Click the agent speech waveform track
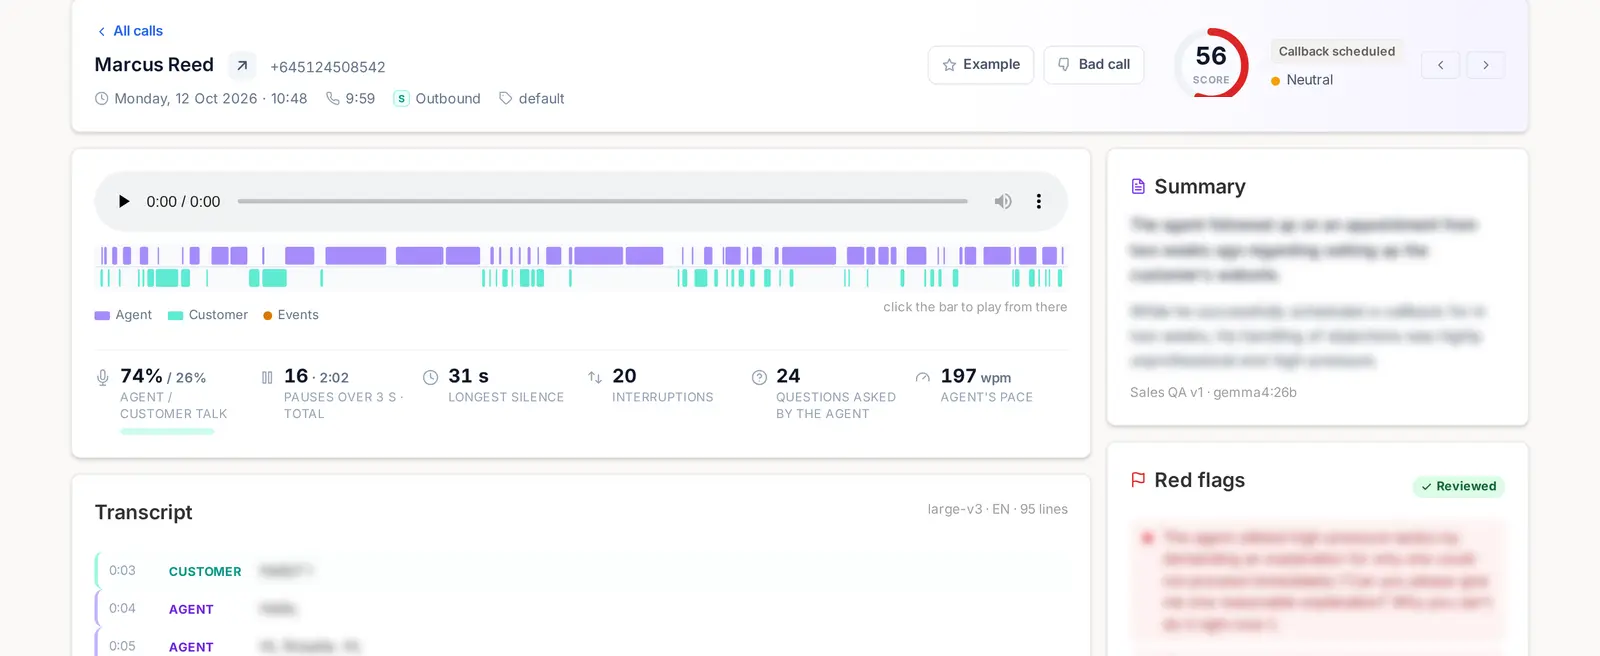Image resolution: width=1600 pixels, height=656 pixels. [581, 256]
